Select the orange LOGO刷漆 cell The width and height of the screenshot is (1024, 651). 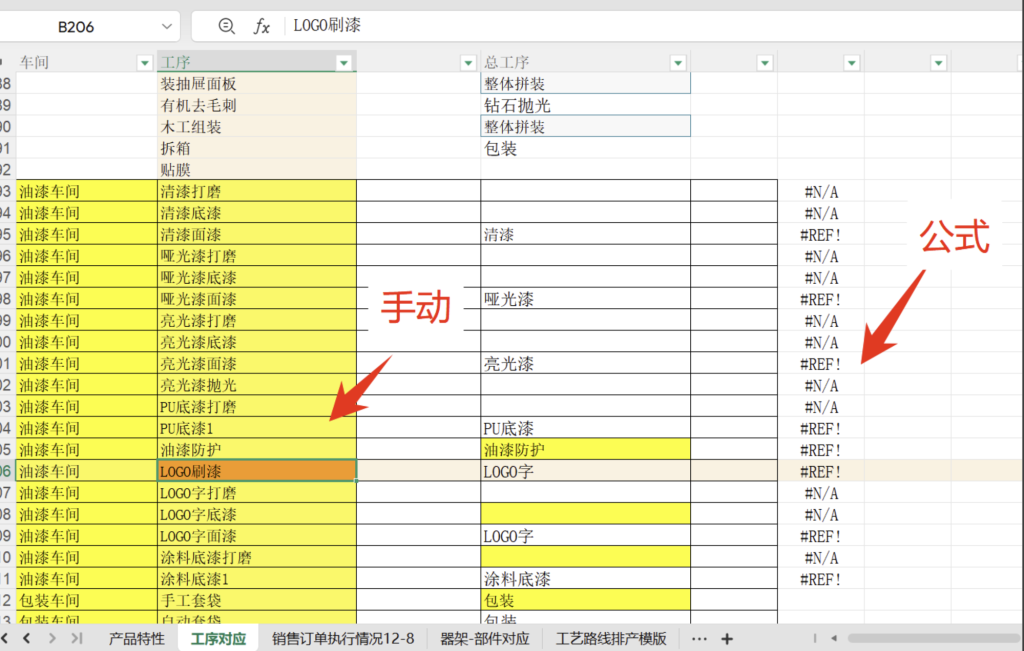click(257, 471)
